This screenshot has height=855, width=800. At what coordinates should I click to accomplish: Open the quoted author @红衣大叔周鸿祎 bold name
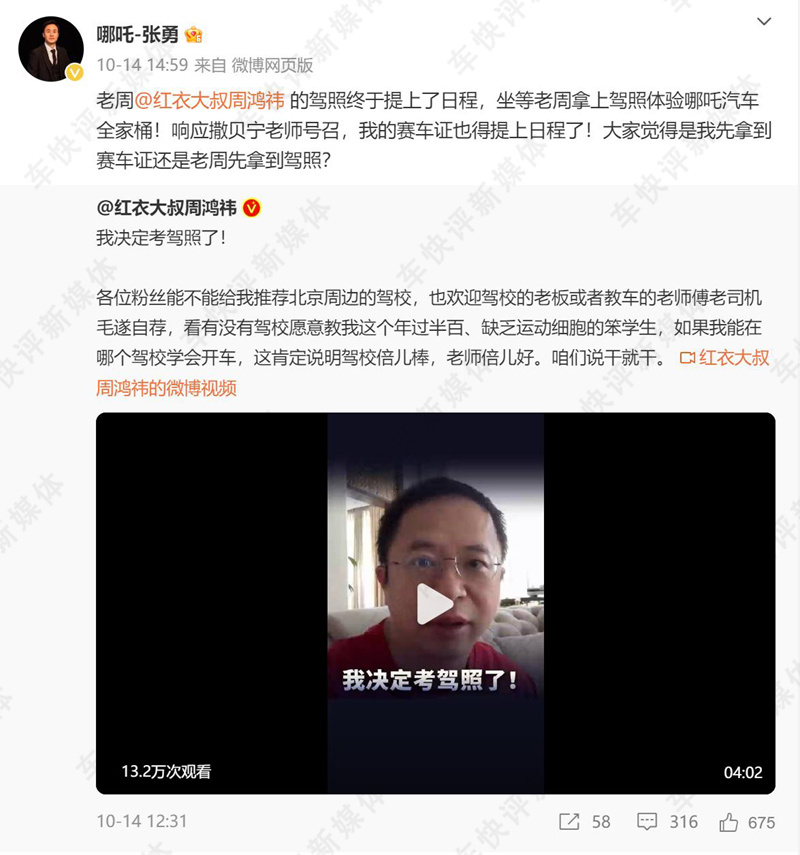[166, 208]
